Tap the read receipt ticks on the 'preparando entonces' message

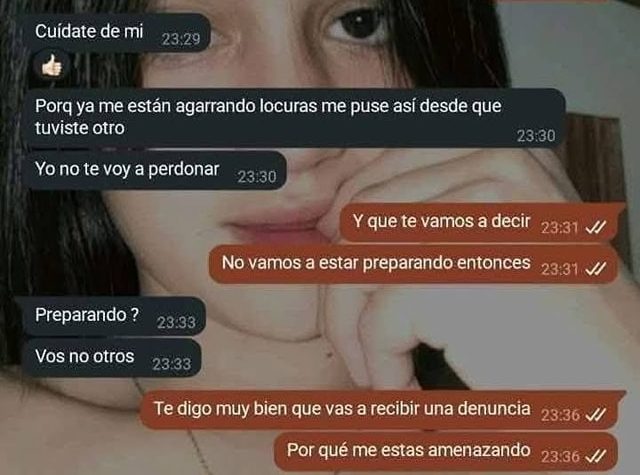(596, 269)
